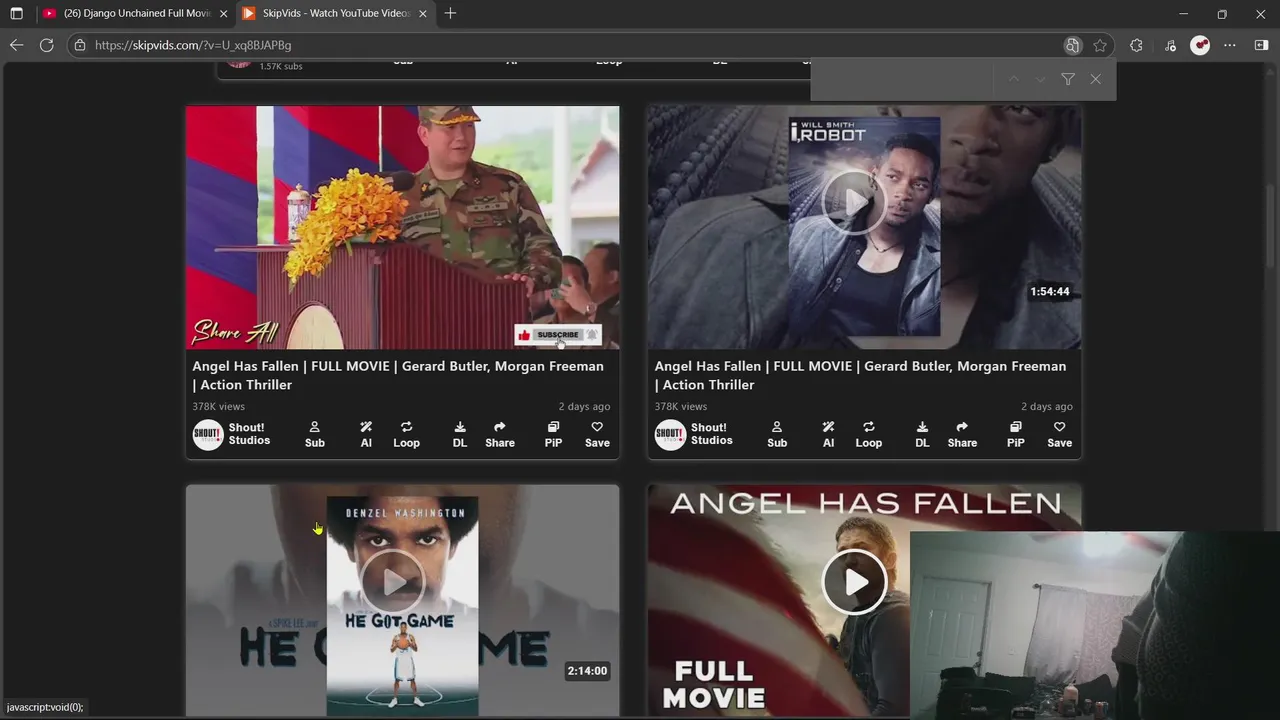1280x720 pixels.
Task: Toggle the browser sidebar panel
Action: tap(1261, 45)
